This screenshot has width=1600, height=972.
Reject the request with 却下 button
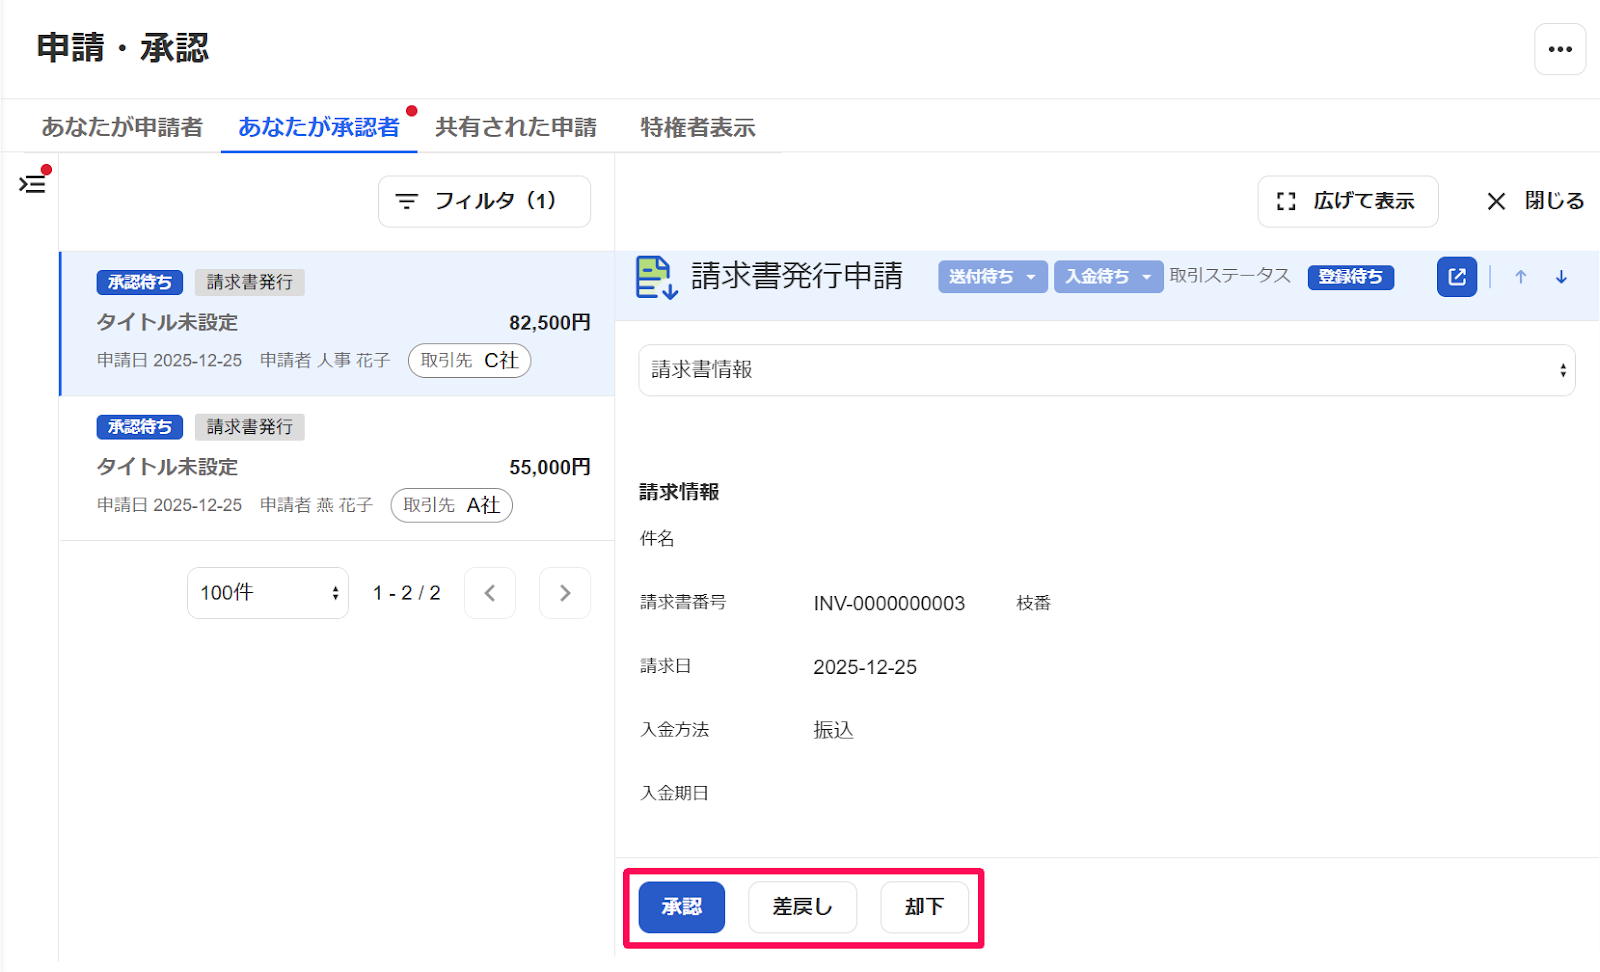[x=924, y=907]
